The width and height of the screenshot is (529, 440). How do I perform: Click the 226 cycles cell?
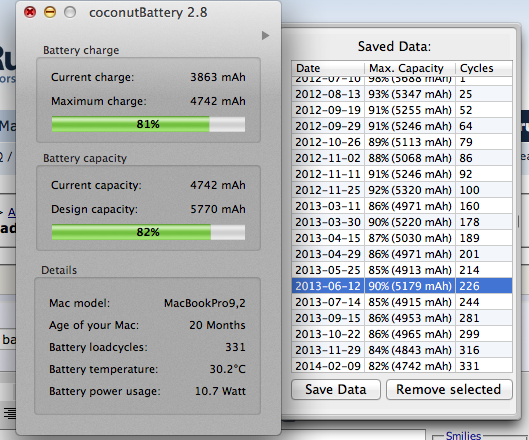pos(484,286)
